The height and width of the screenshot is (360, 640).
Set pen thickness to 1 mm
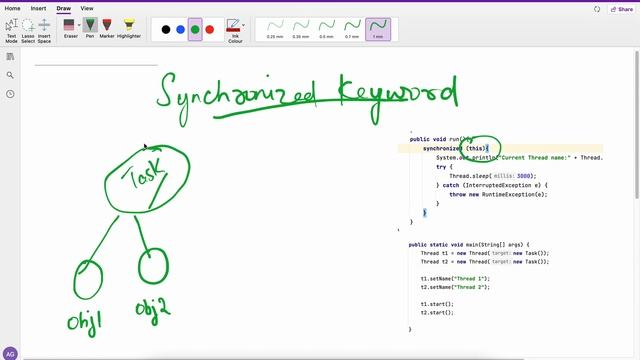(378, 29)
